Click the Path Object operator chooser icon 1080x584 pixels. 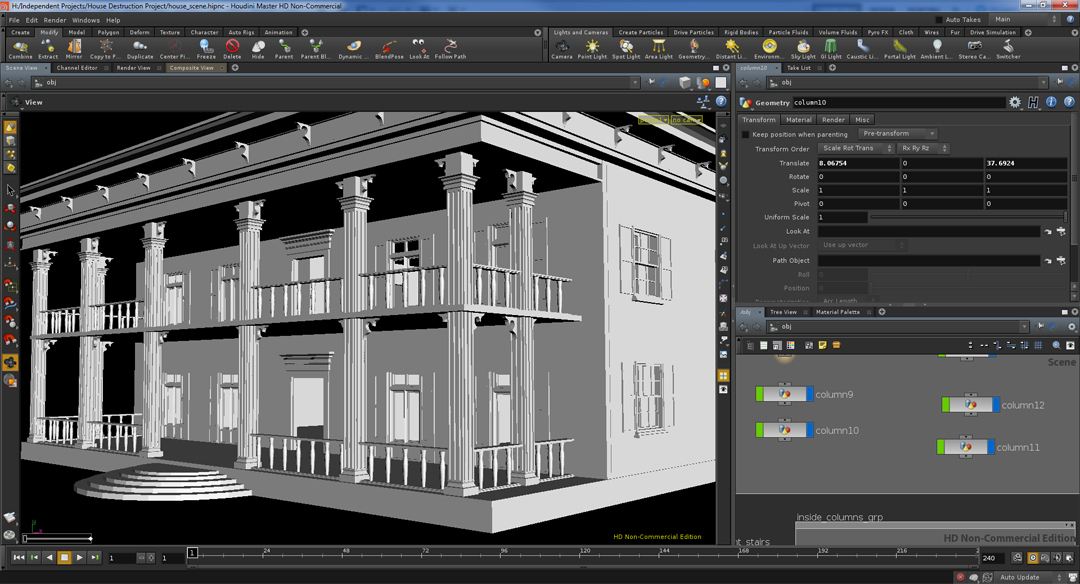pos(1061,260)
